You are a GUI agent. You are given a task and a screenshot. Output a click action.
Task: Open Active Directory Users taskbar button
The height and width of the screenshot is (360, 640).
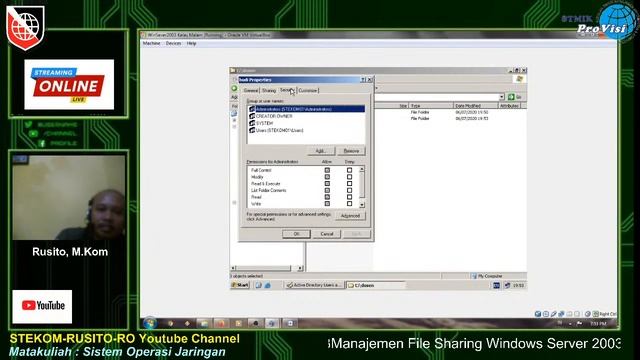click(x=314, y=285)
